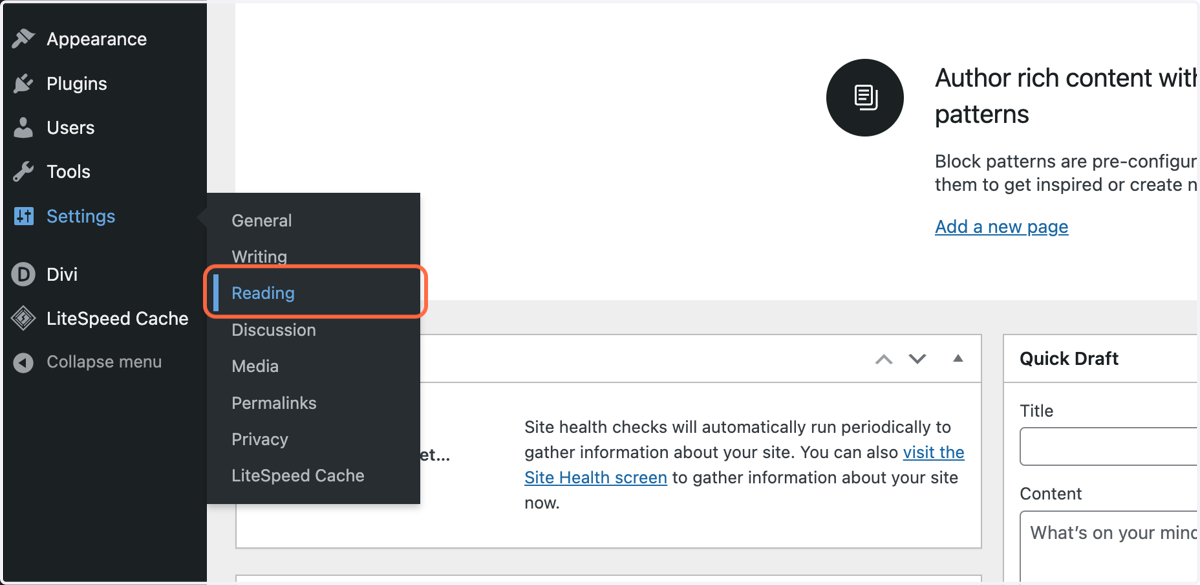1200x585 pixels.
Task: Collapse the Site Health panel toggle
Action: coord(958,359)
